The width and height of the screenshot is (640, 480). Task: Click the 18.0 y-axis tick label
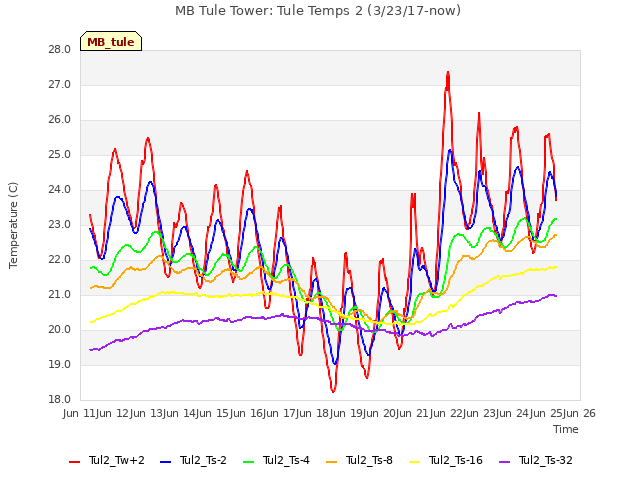tap(60, 400)
